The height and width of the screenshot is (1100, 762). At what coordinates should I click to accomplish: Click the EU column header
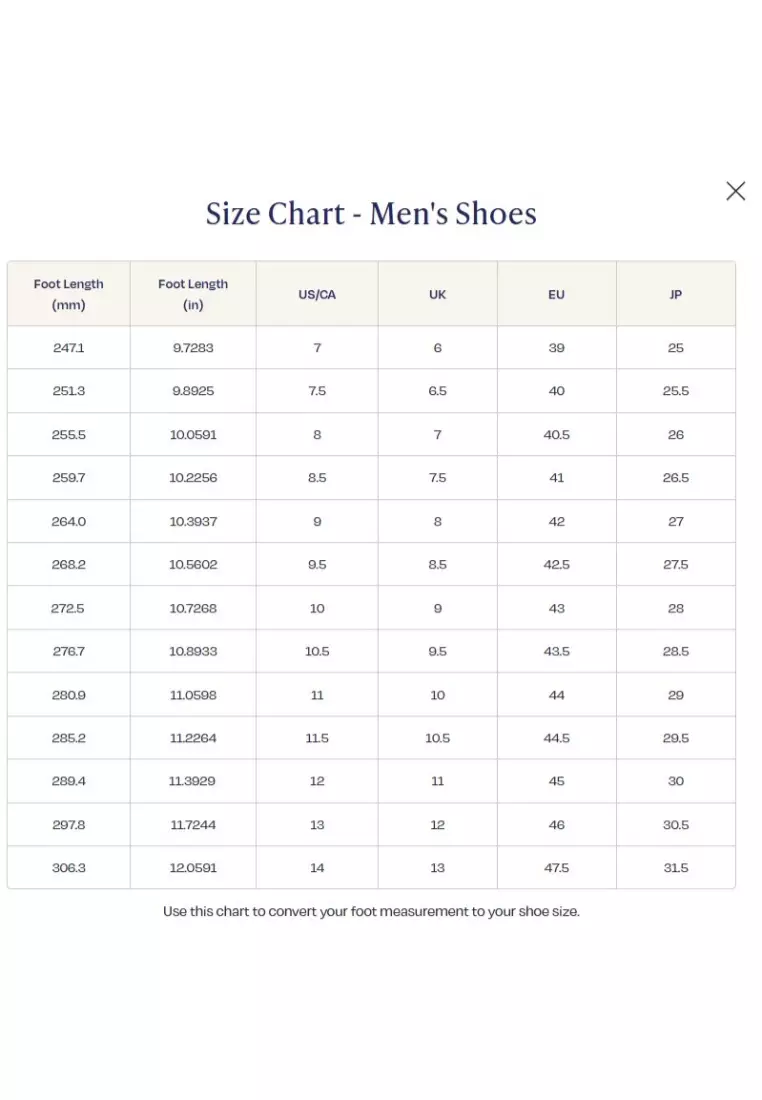pos(556,294)
